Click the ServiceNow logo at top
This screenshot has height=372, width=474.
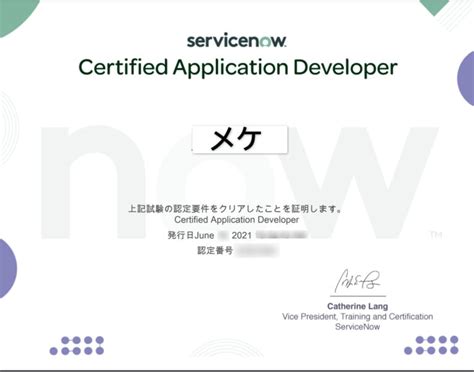pos(236,41)
